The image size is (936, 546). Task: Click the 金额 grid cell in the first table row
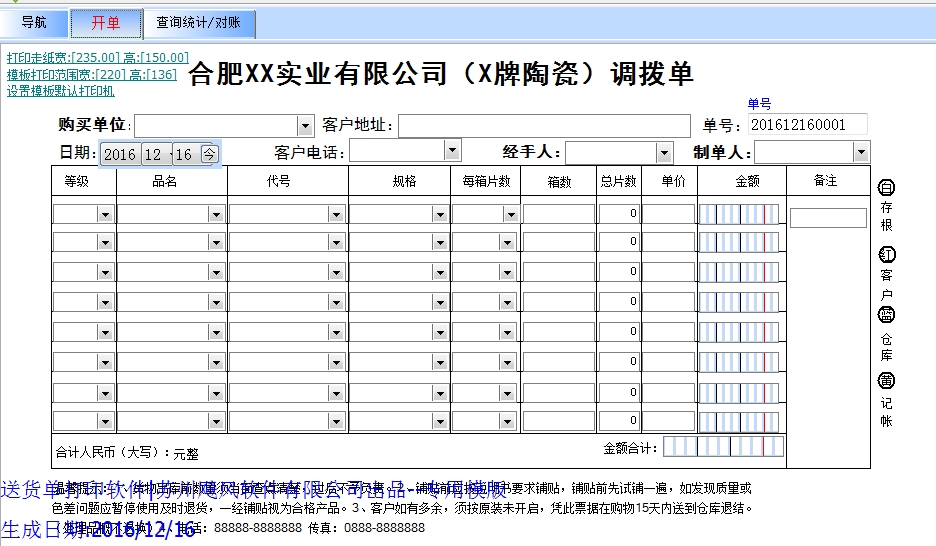click(739, 214)
